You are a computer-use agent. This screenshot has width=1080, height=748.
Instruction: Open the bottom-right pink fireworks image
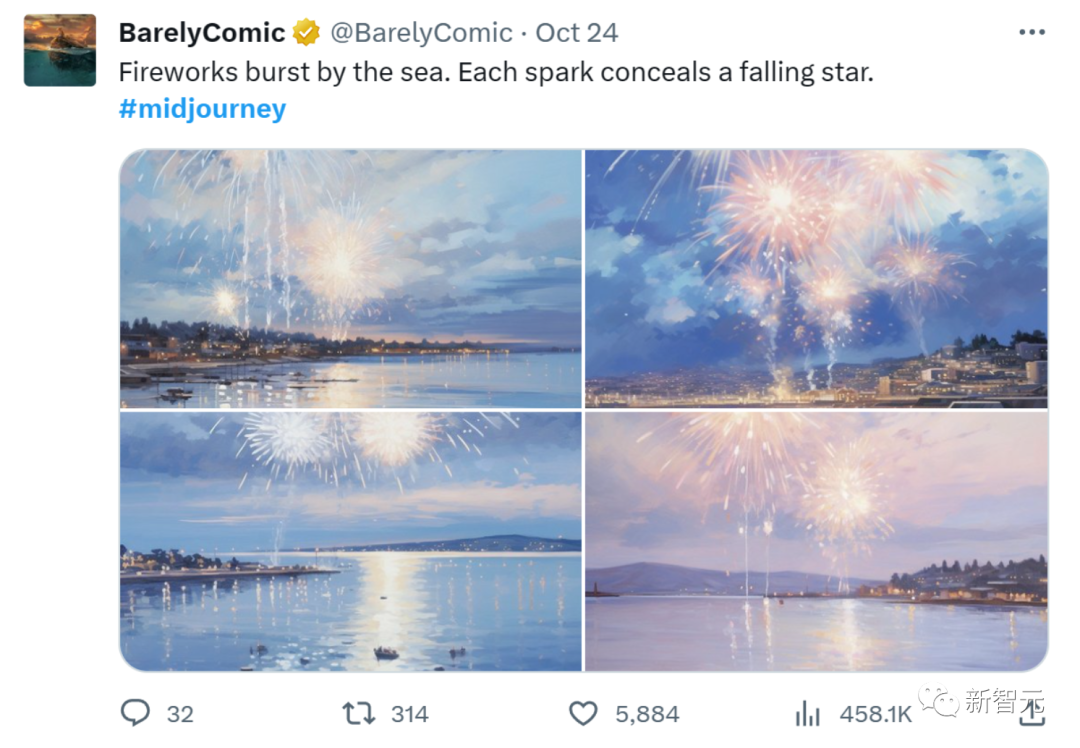pyautogui.click(x=816, y=541)
